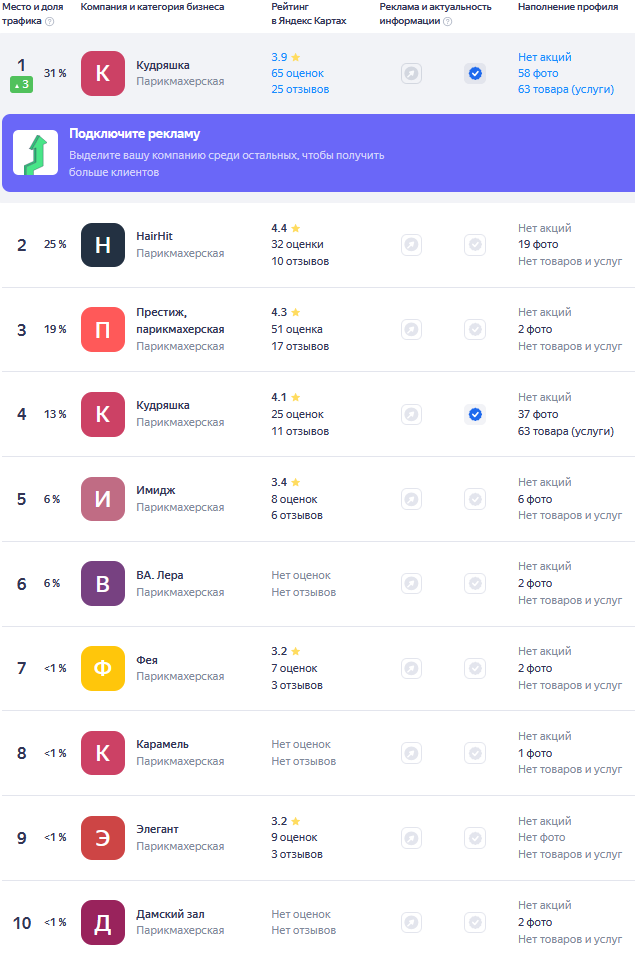Click the Компания и категория бизнеса header

tap(152, 7)
